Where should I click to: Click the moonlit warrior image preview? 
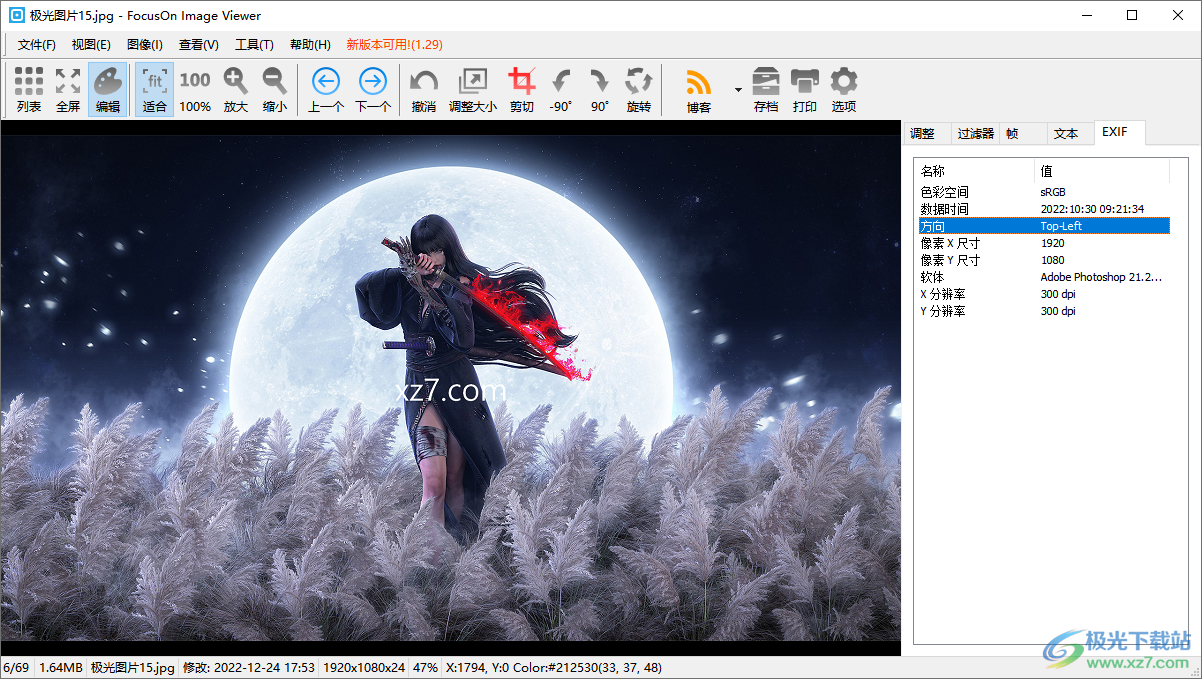[450, 388]
